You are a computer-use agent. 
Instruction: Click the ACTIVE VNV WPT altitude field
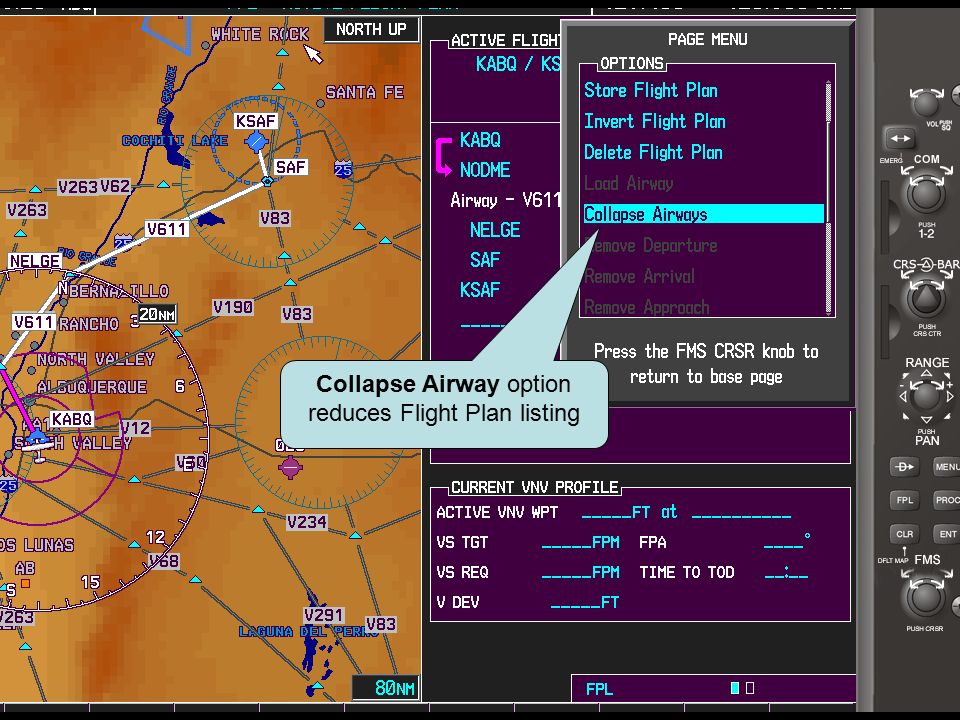click(x=615, y=512)
